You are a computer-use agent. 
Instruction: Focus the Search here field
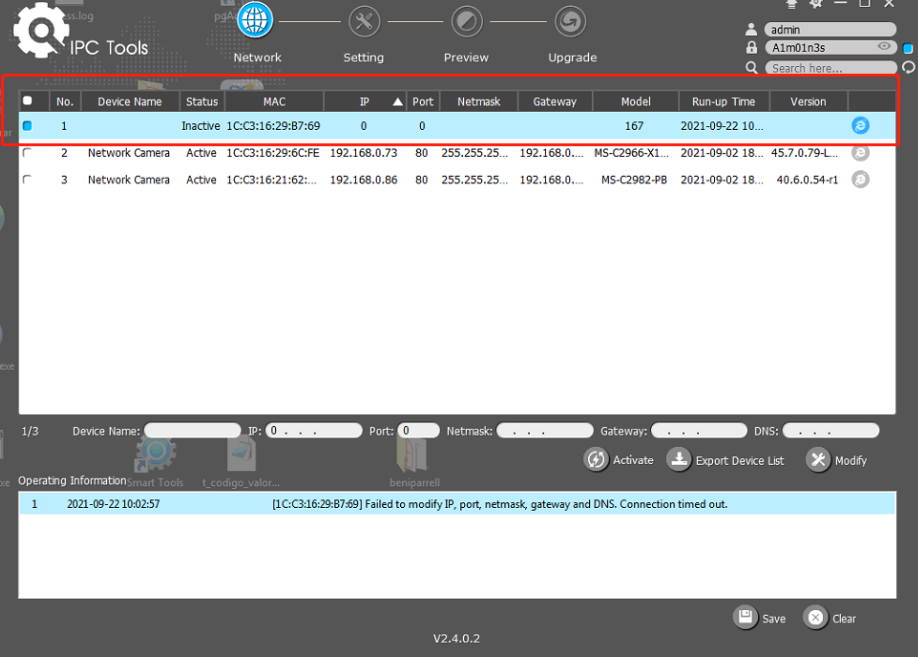click(x=831, y=68)
